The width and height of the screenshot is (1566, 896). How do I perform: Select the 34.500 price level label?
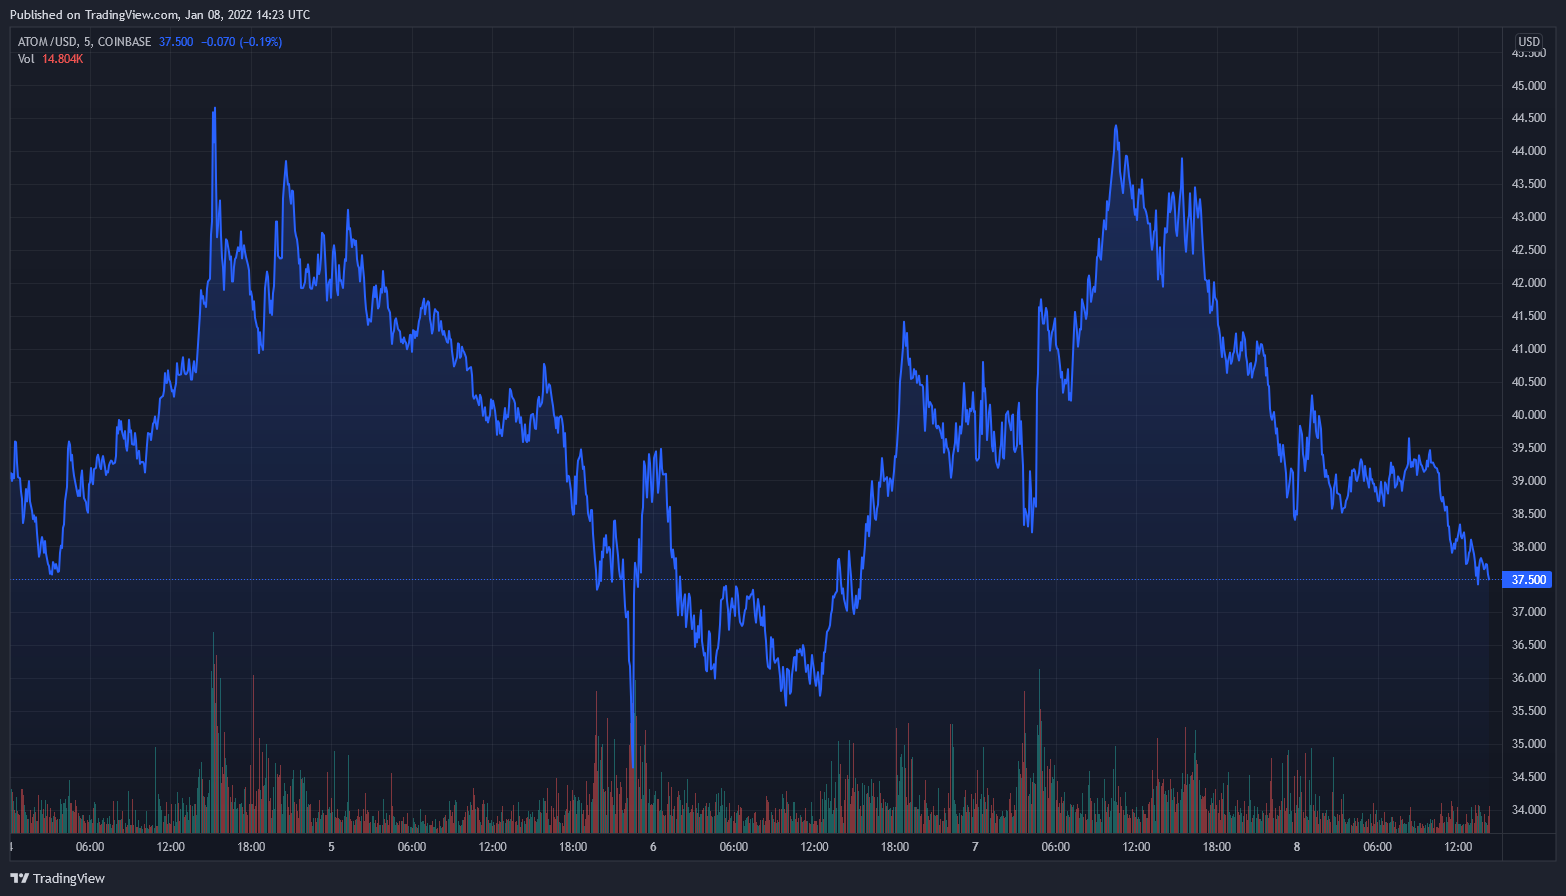[x=1529, y=777]
